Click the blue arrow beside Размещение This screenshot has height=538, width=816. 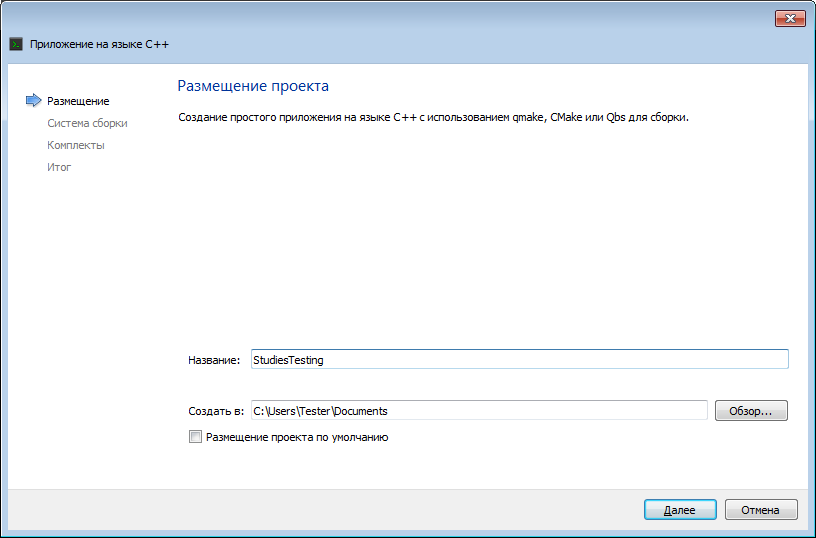pos(33,101)
